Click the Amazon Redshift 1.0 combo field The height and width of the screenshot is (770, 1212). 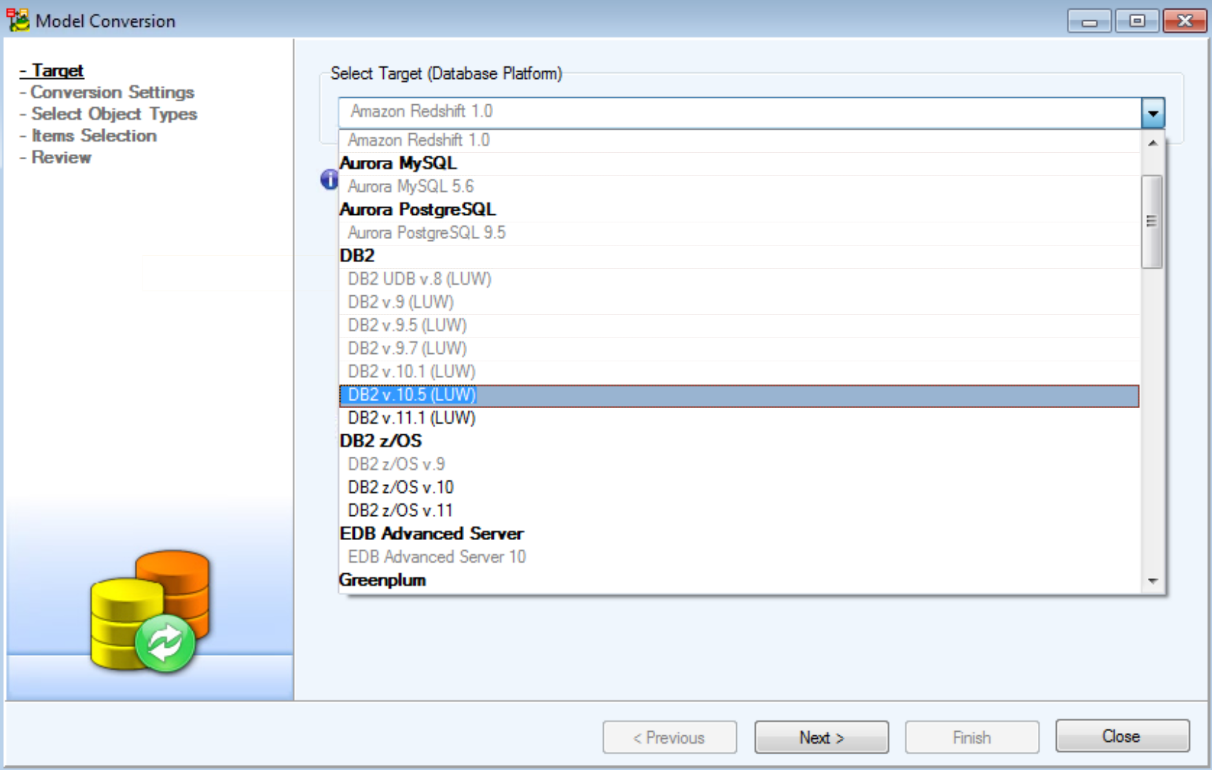coord(740,113)
